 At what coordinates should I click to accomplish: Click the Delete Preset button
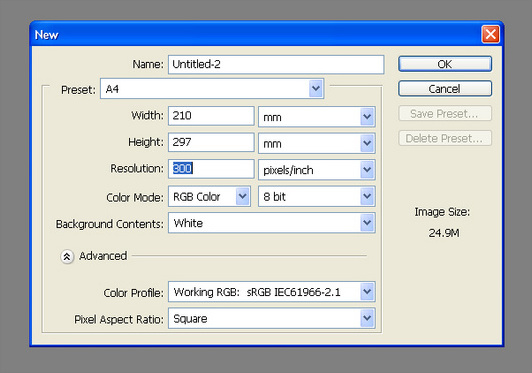(445, 138)
